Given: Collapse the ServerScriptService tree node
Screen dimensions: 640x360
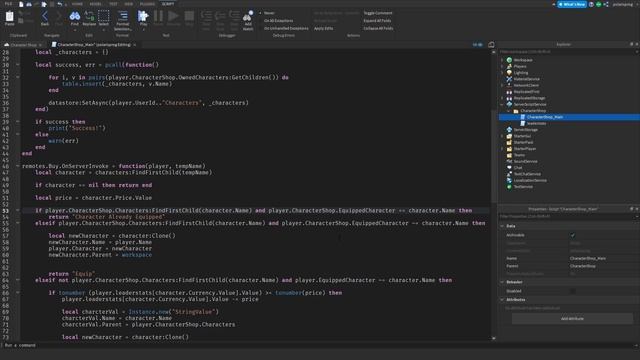Looking at the screenshot, I should pos(502,104).
